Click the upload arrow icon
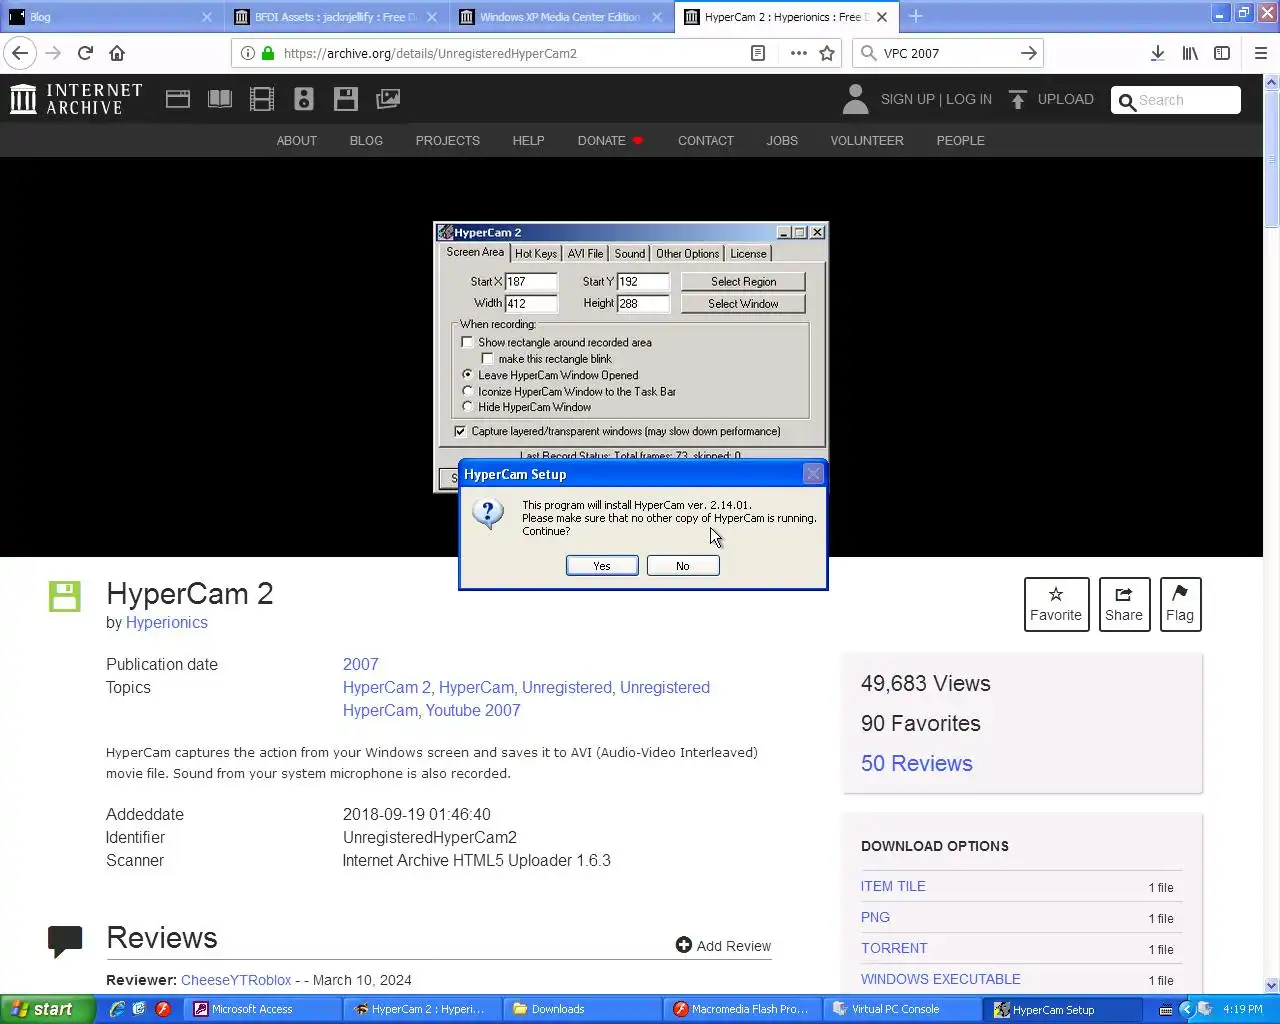The height and width of the screenshot is (1024, 1280). point(1018,99)
